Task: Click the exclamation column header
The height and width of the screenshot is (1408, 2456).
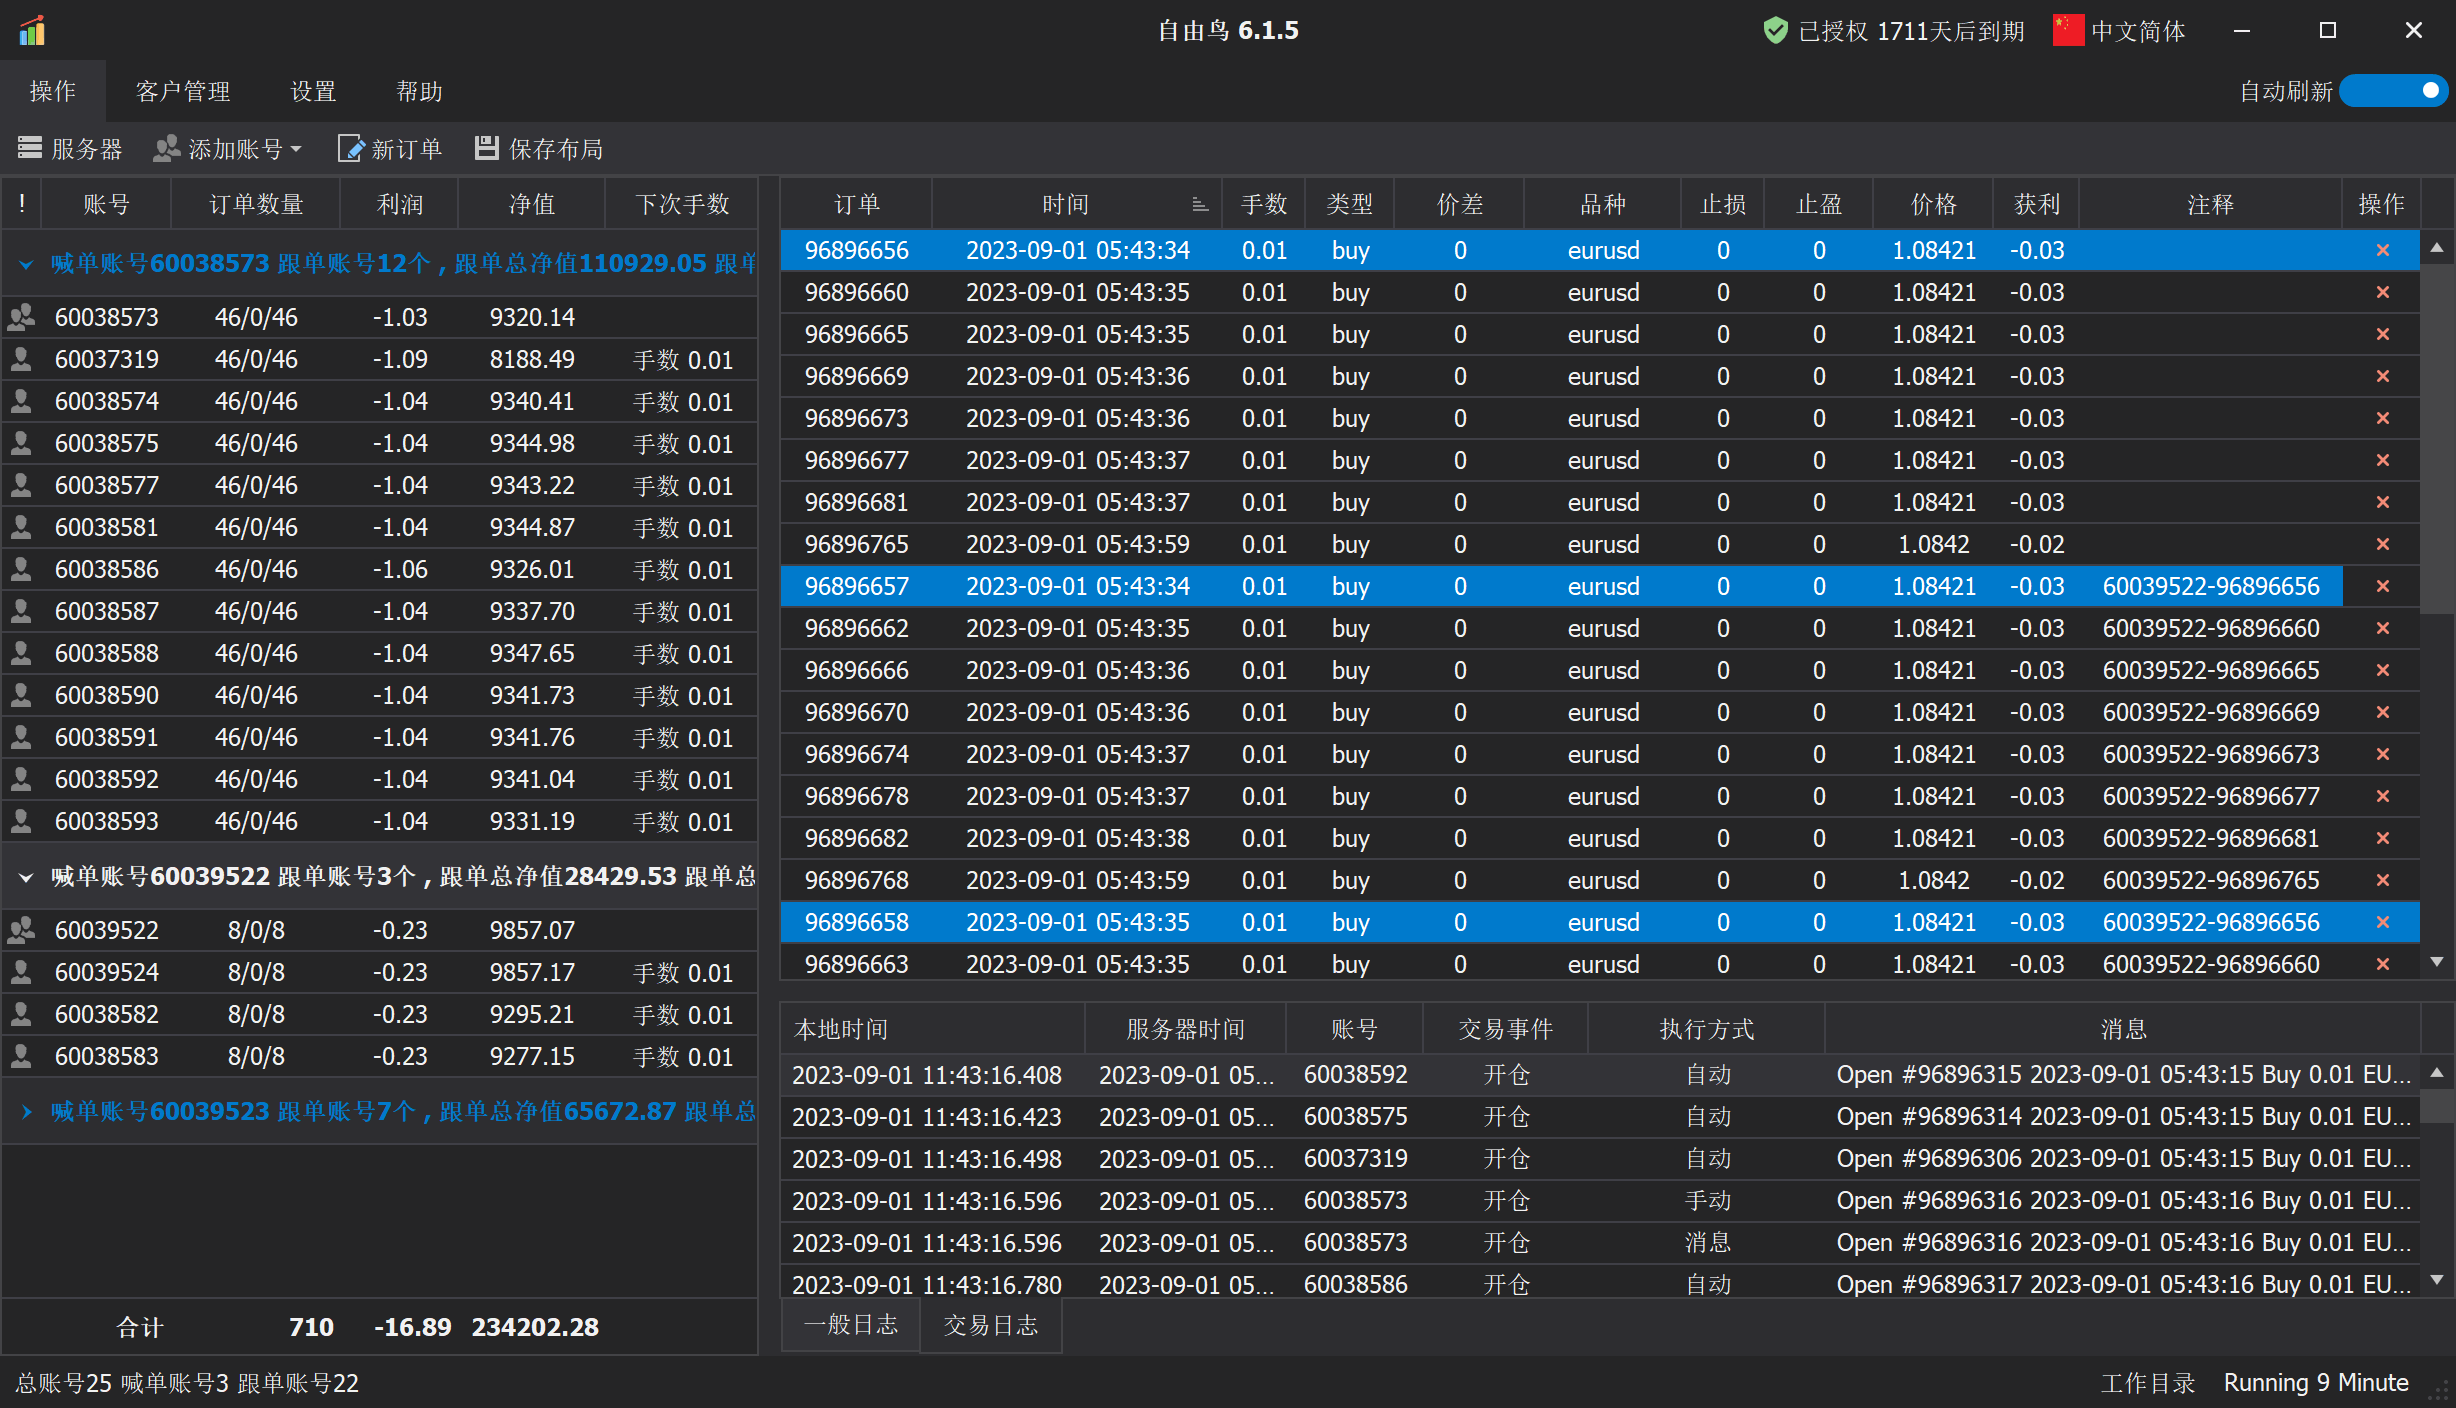Action: click(22, 204)
